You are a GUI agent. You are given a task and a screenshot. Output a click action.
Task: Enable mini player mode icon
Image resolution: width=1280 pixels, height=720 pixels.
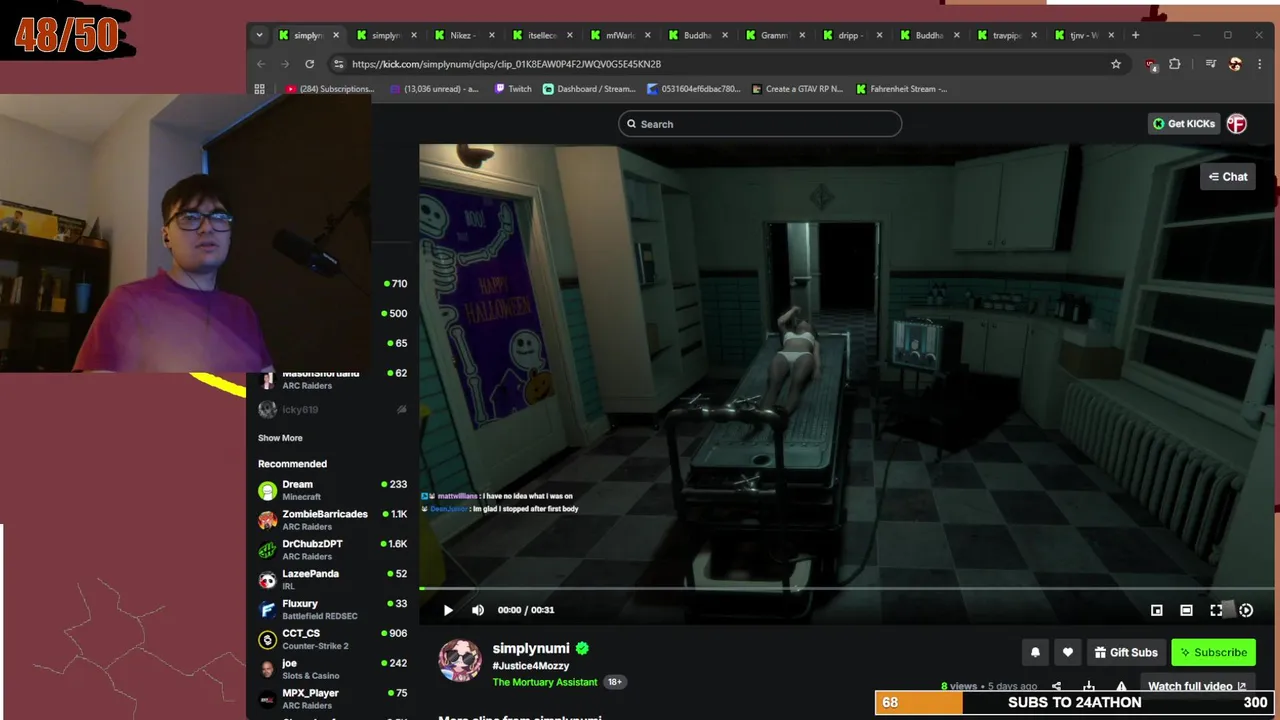click(x=1156, y=610)
